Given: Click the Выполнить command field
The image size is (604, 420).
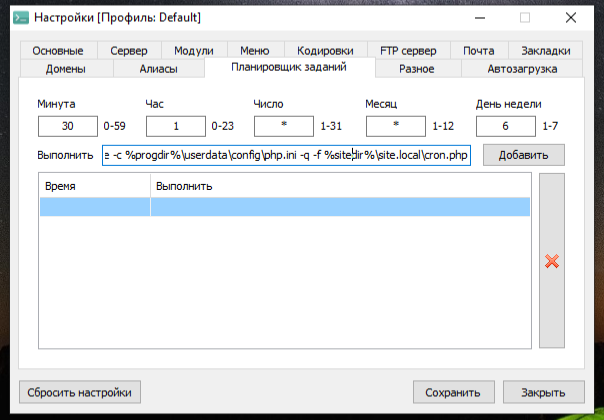Looking at the screenshot, I should [x=286, y=156].
